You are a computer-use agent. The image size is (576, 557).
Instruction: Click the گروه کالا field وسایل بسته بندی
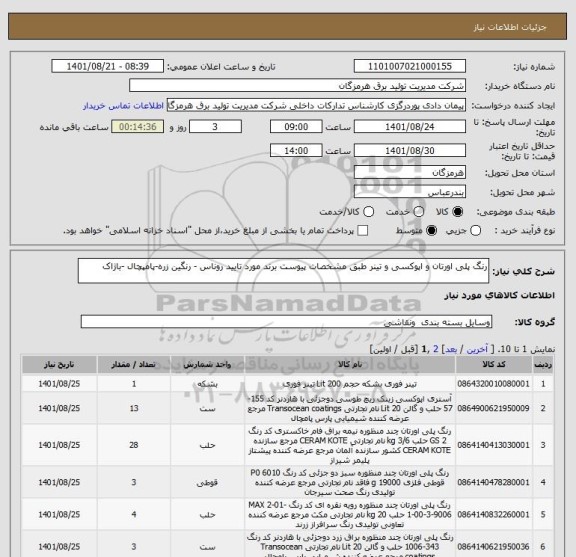(286, 322)
